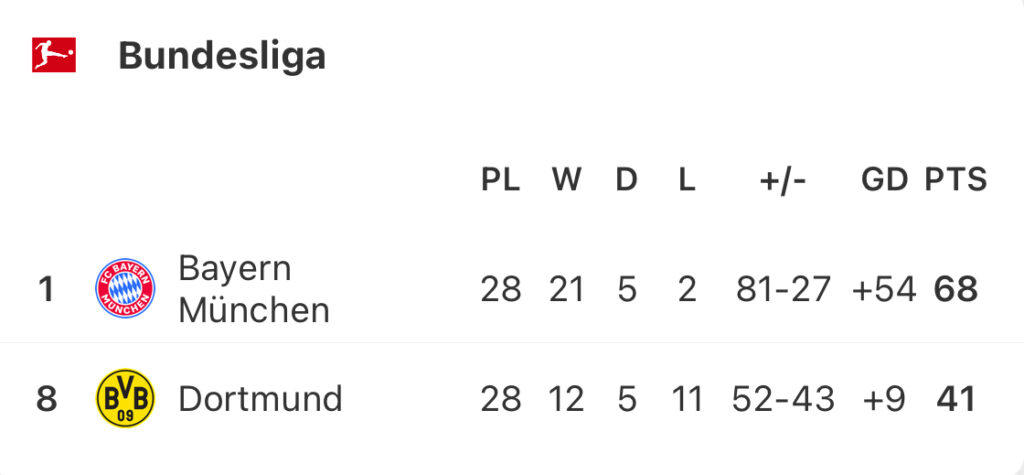
Task: Open the Dortmund team name
Action: tap(261, 399)
